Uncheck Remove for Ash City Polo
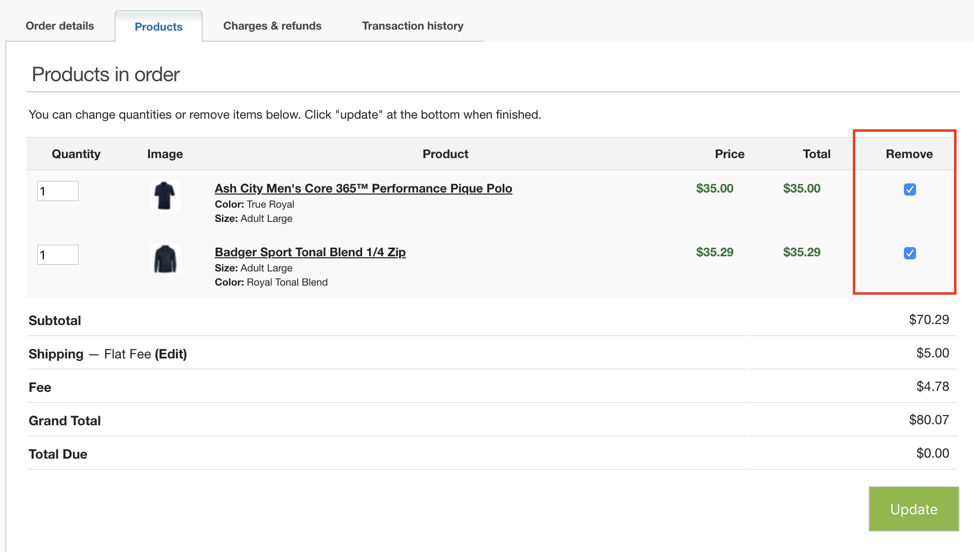Screen dimensions: 974x552 point(909,189)
